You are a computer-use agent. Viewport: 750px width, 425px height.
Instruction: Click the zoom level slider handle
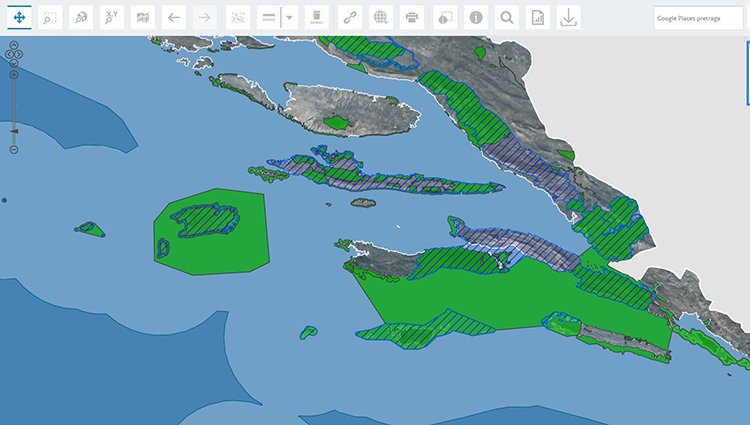tap(14, 131)
